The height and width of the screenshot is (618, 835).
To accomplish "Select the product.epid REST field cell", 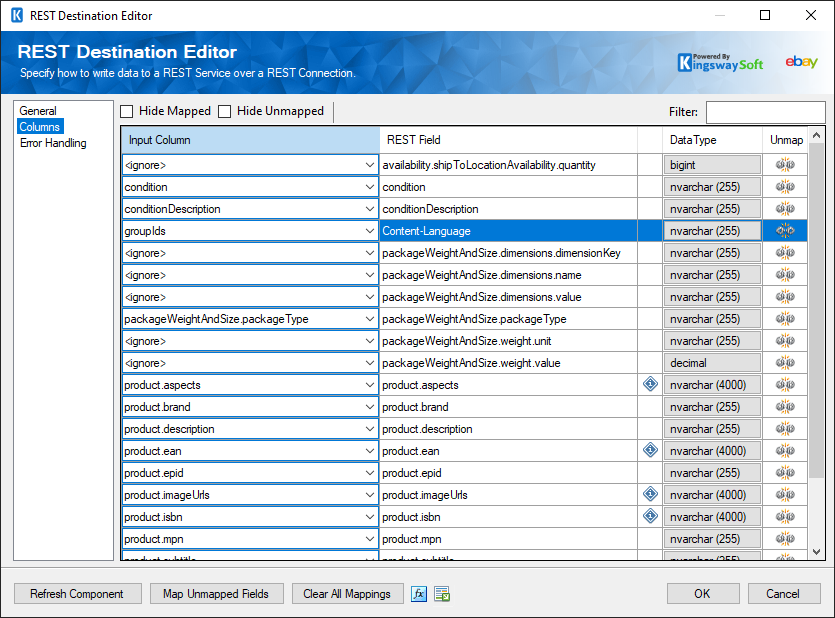I will (x=508, y=473).
